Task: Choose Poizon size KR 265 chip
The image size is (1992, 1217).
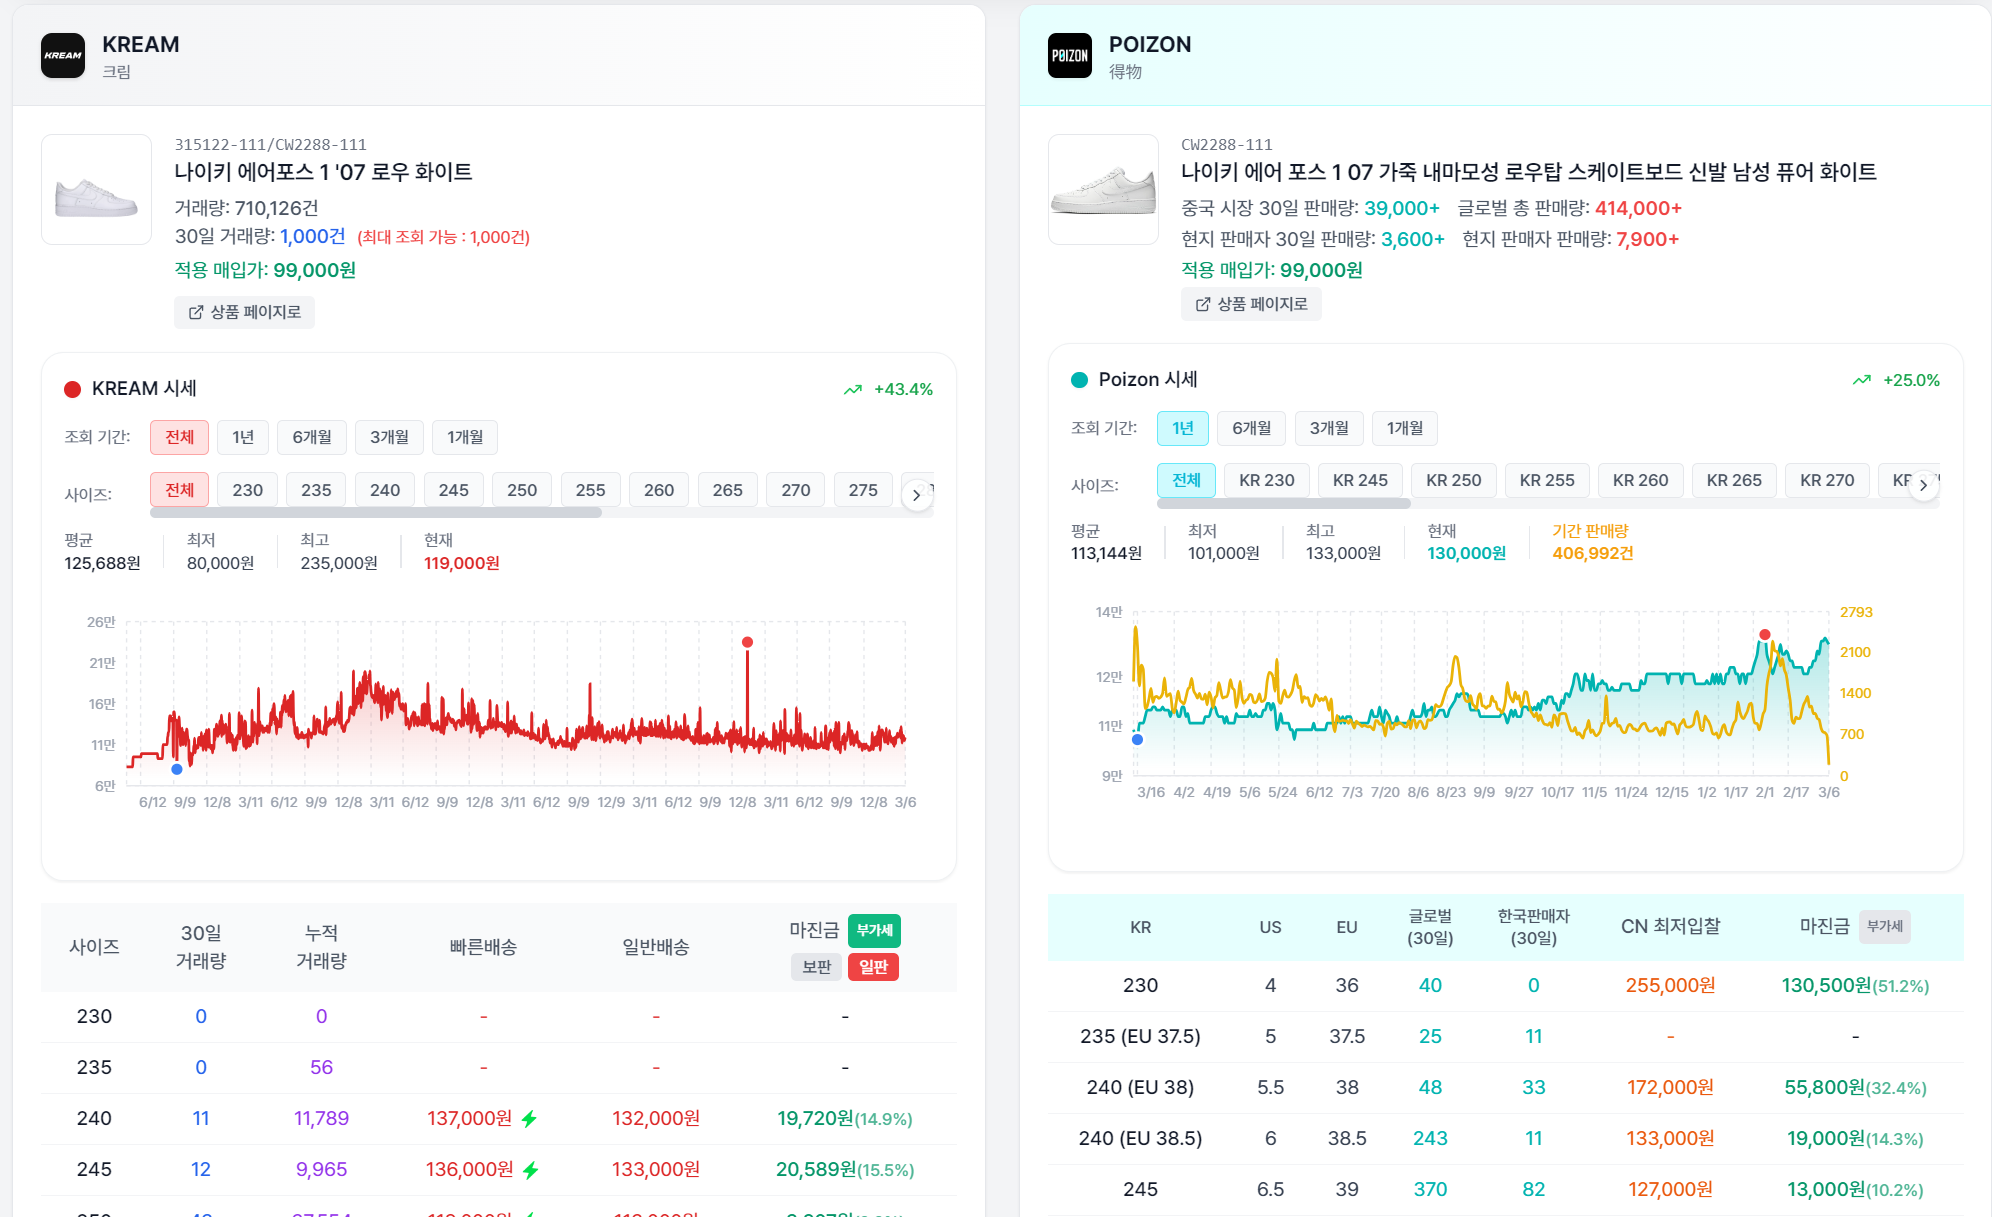Action: tap(1734, 481)
